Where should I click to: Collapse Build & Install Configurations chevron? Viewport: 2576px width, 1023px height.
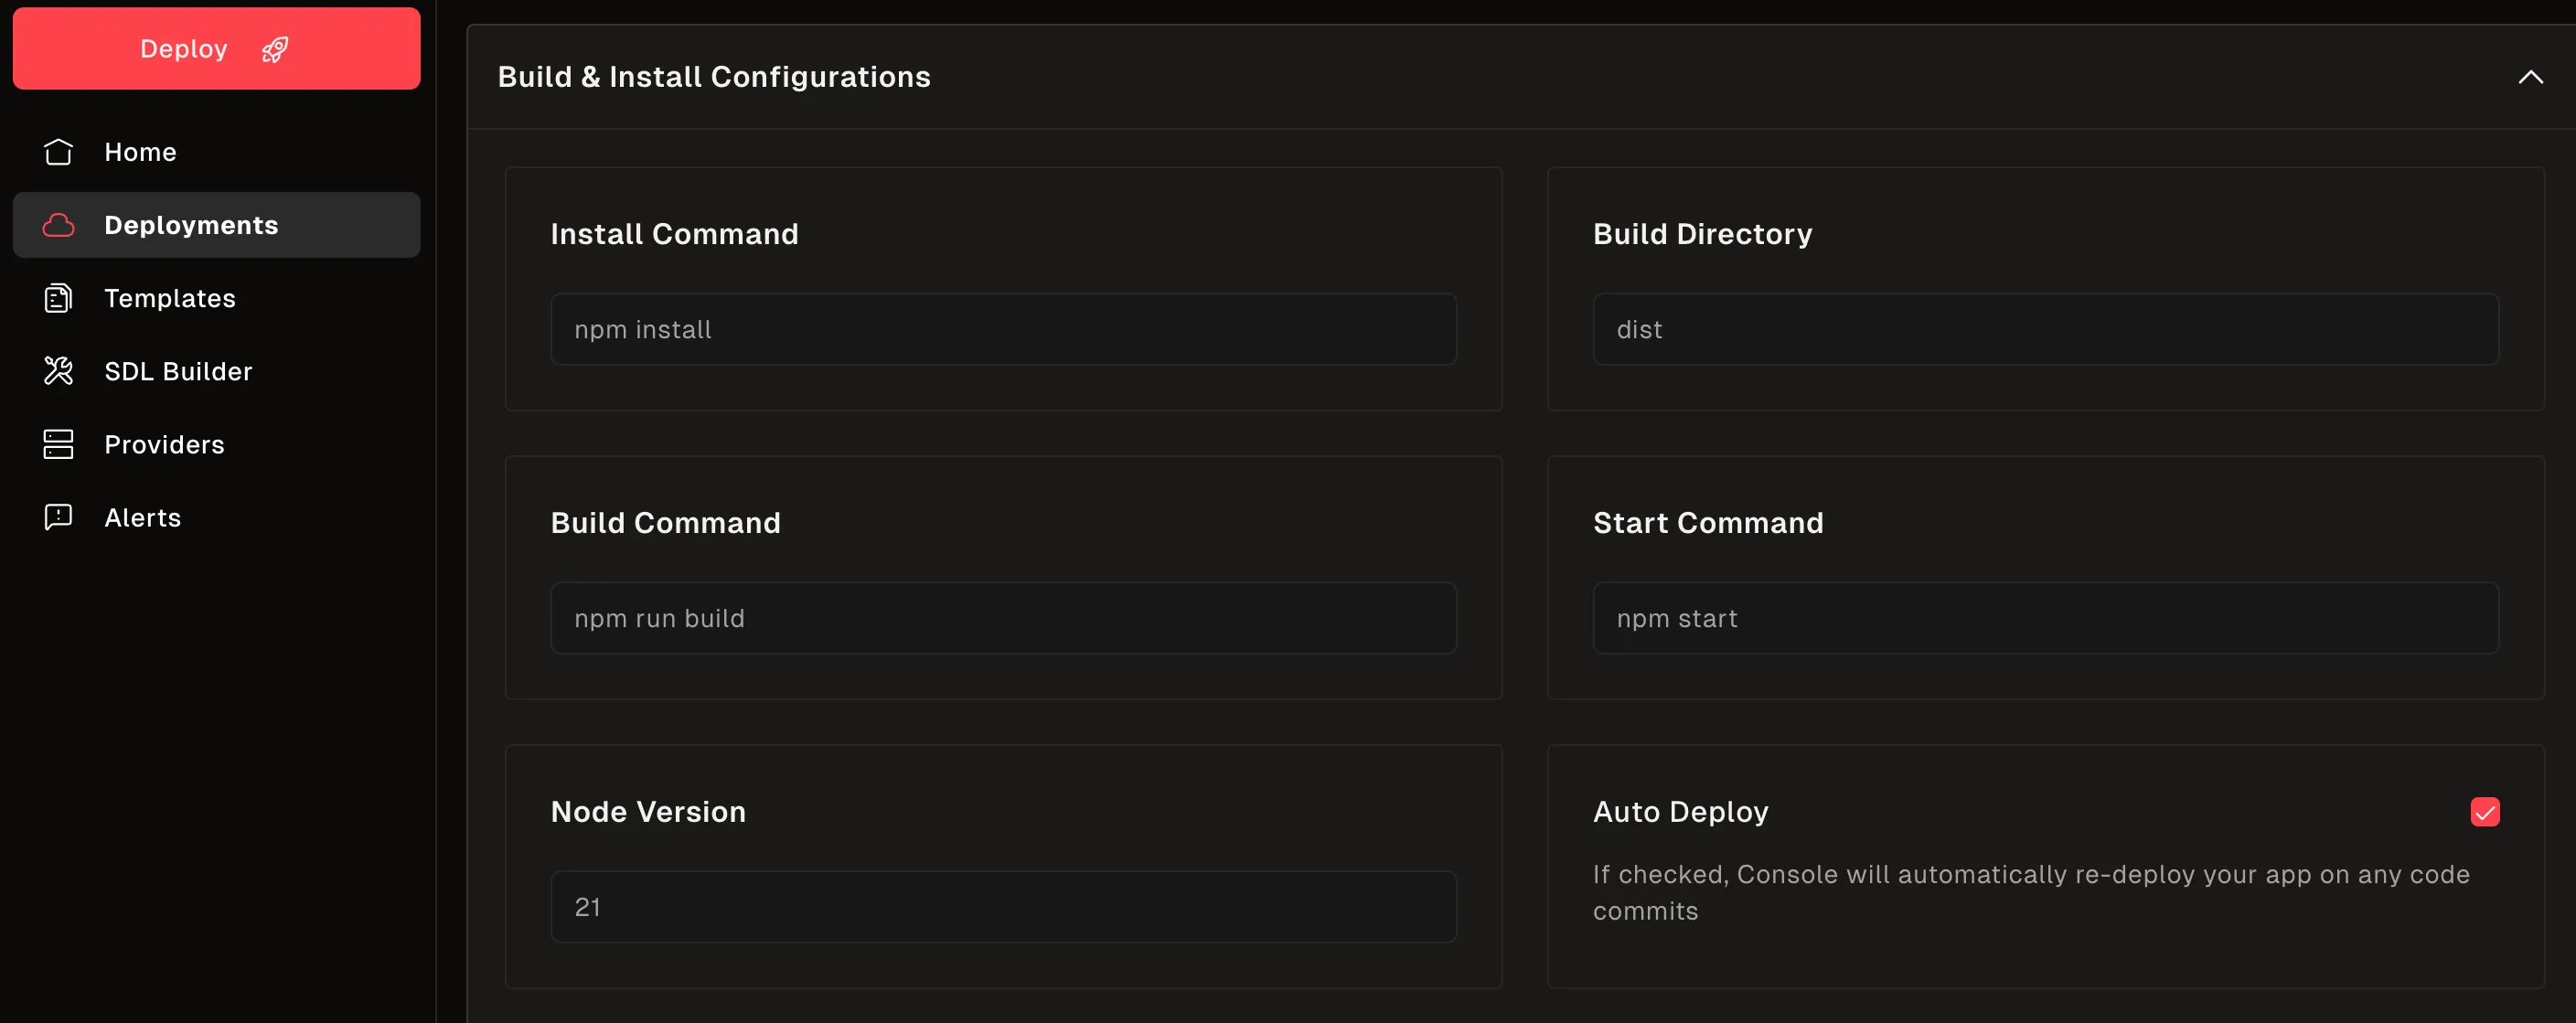2529,77
